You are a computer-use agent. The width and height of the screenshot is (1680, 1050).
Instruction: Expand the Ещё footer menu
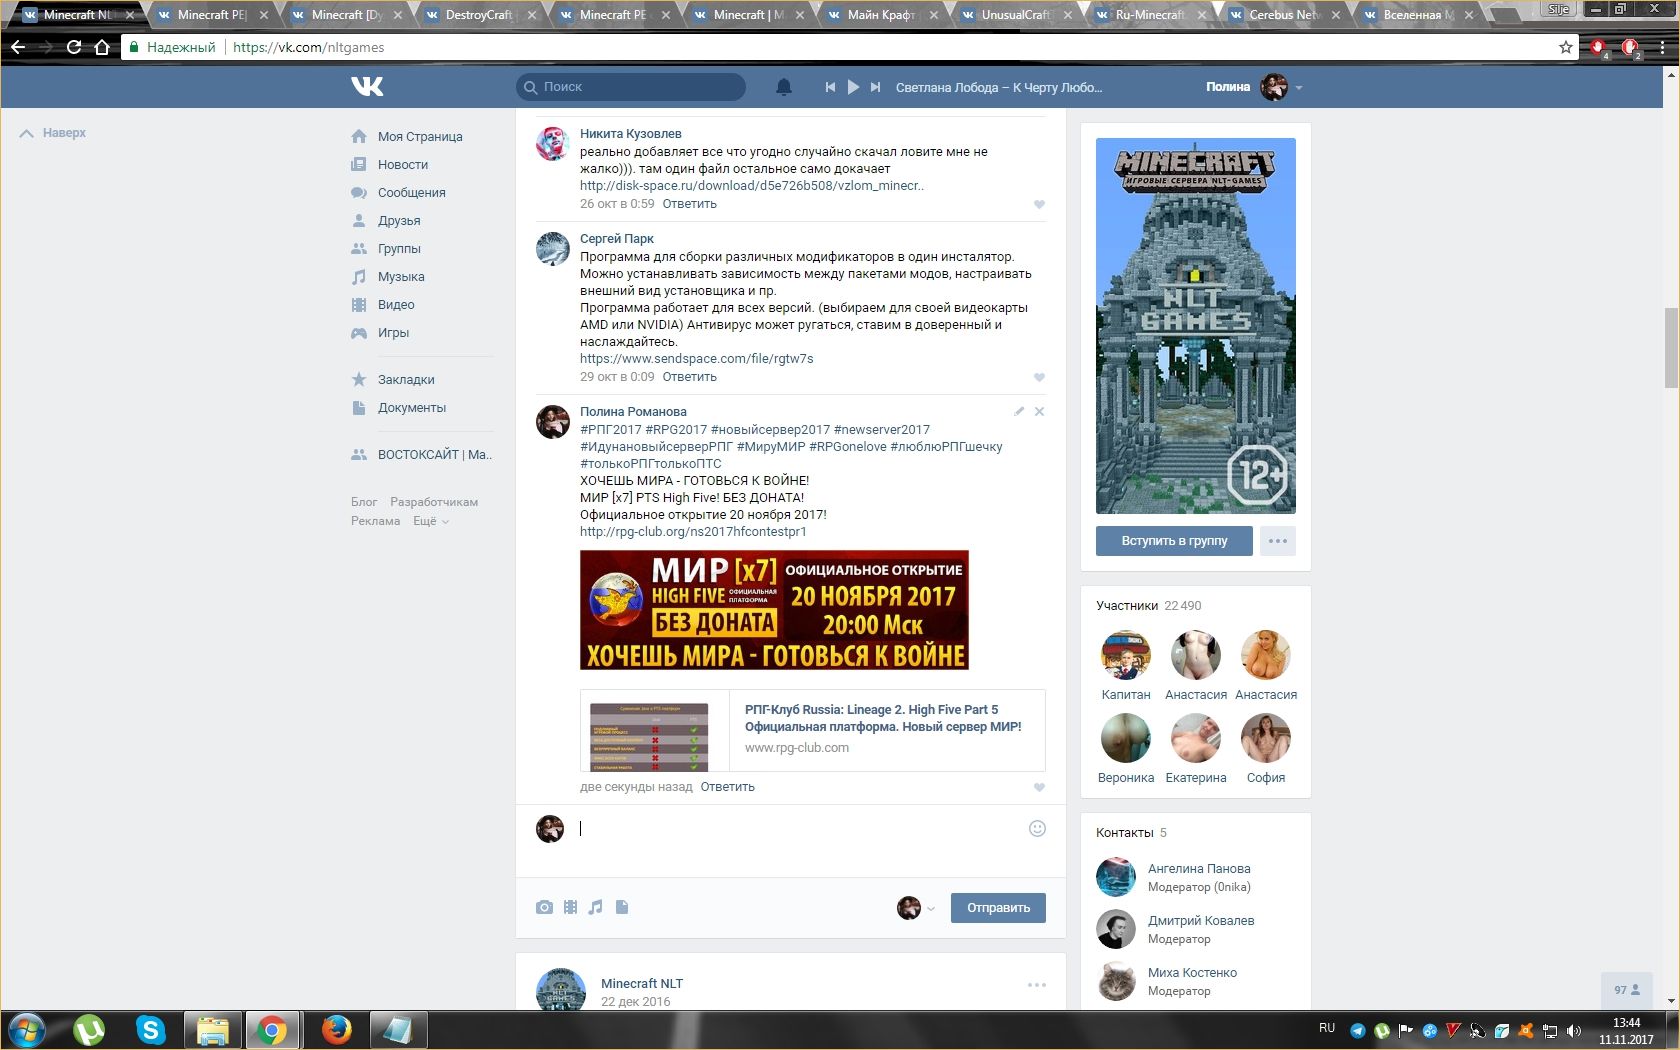(x=431, y=521)
